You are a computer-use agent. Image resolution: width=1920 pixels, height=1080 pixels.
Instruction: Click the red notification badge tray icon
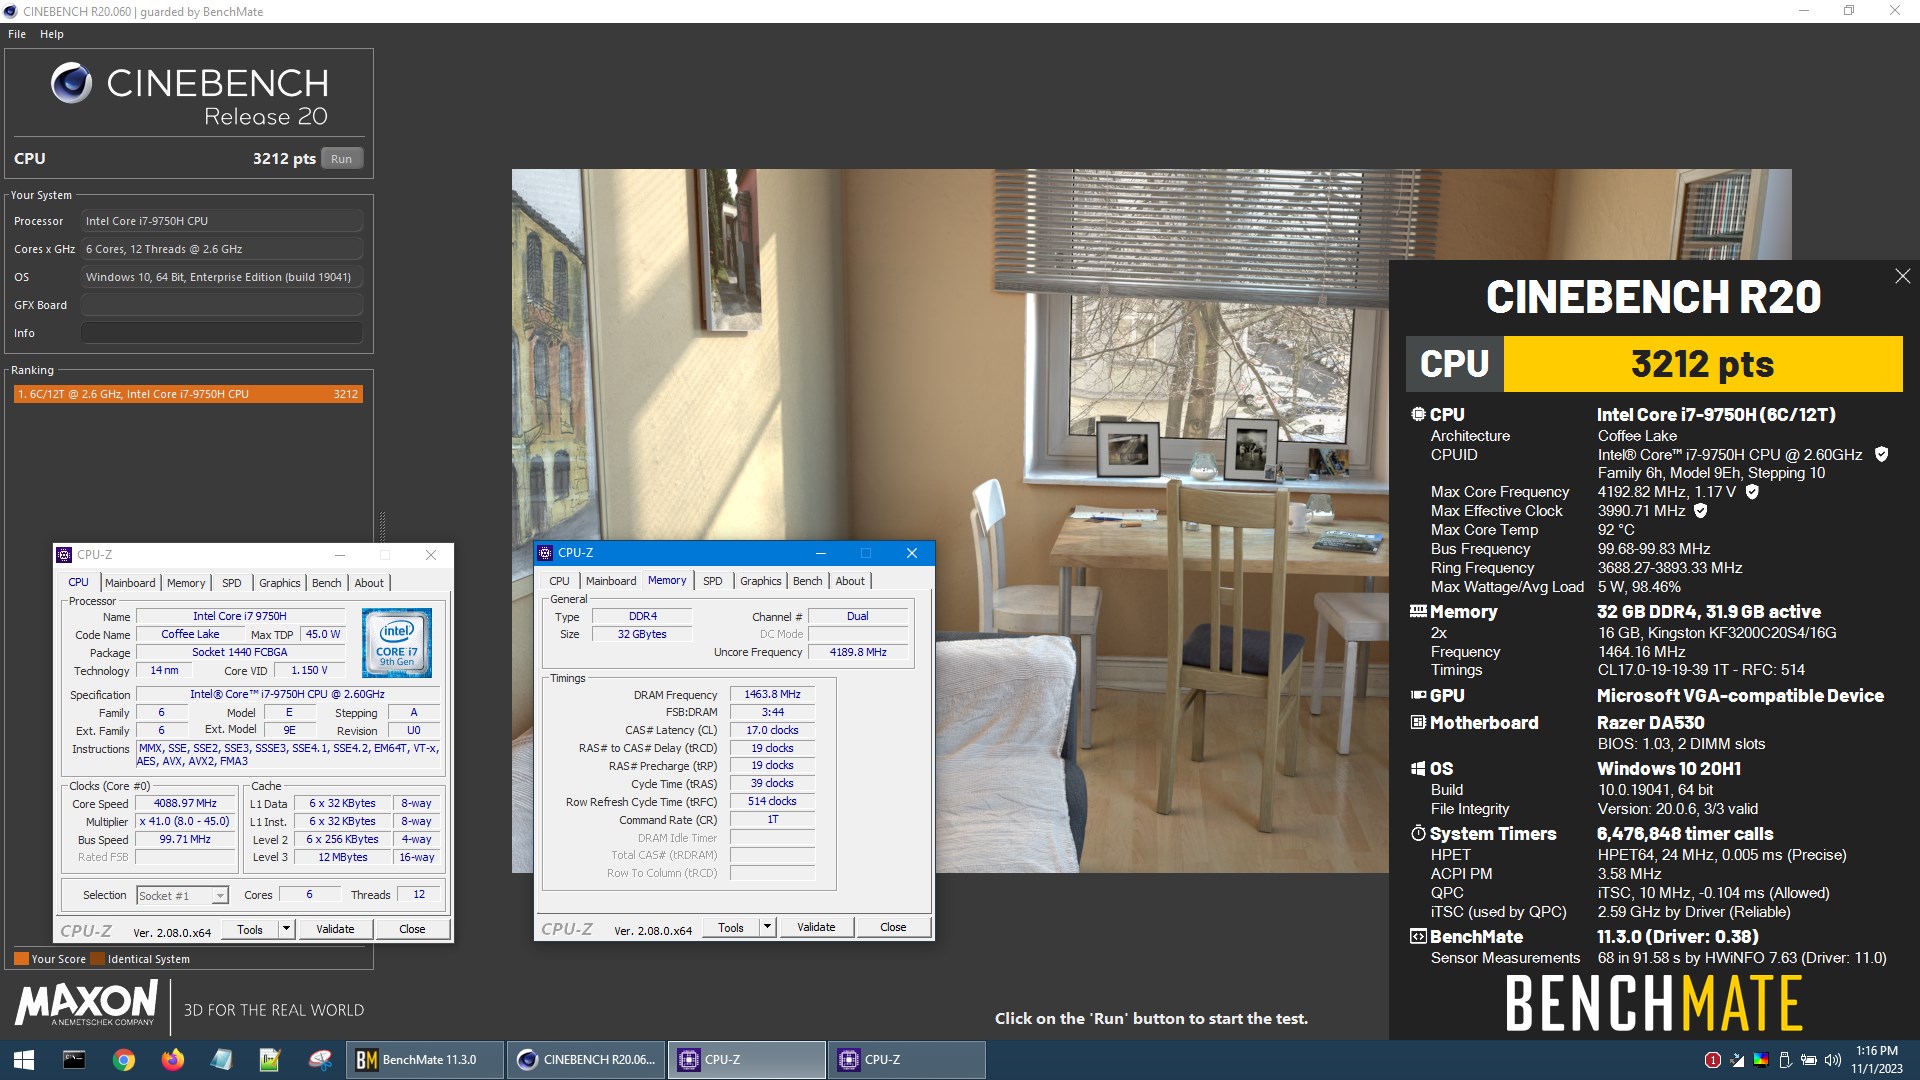click(x=1712, y=1060)
